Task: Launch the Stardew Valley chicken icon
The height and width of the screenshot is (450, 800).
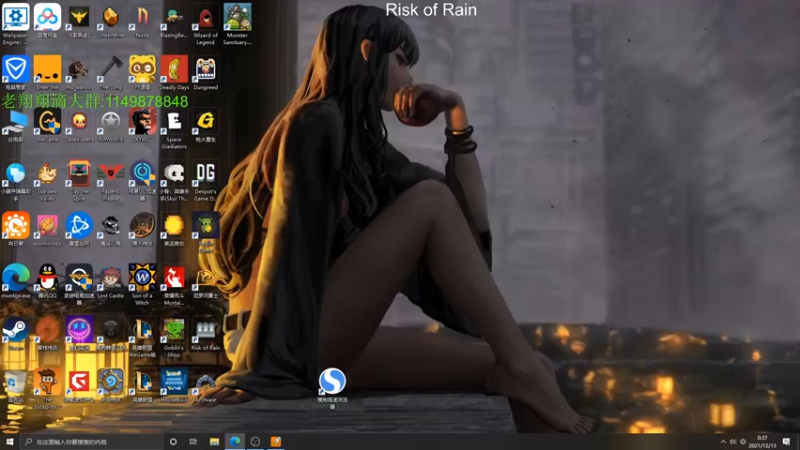Action: (x=47, y=181)
